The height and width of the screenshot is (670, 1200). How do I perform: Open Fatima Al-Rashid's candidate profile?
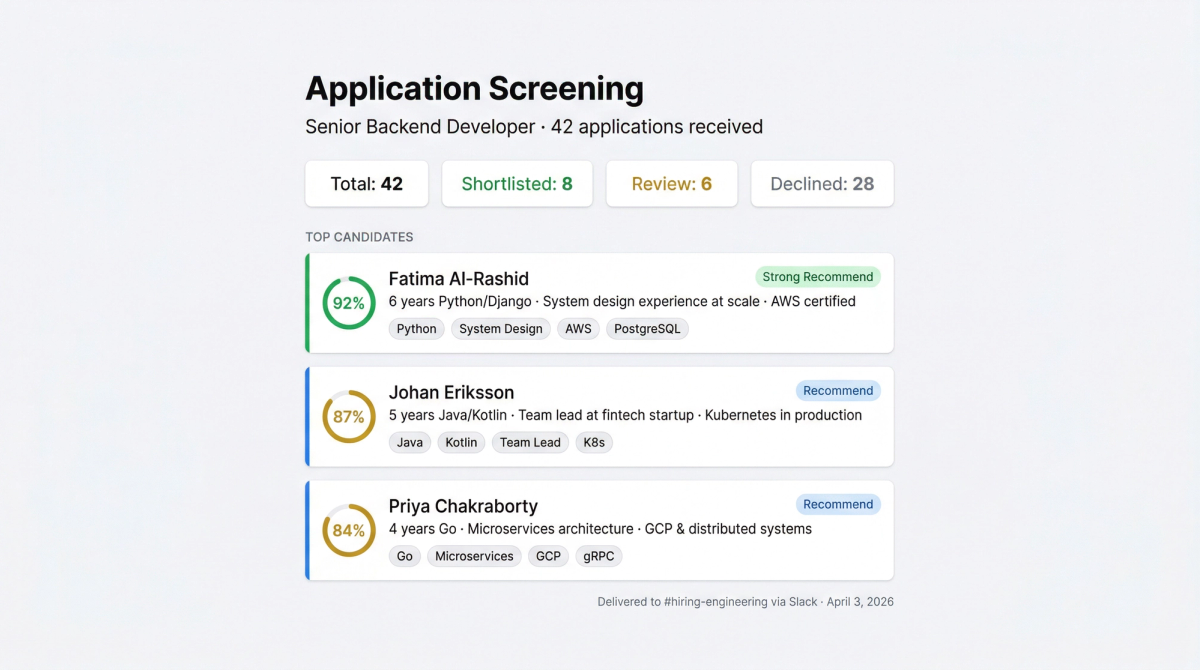click(x=459, y=278)
